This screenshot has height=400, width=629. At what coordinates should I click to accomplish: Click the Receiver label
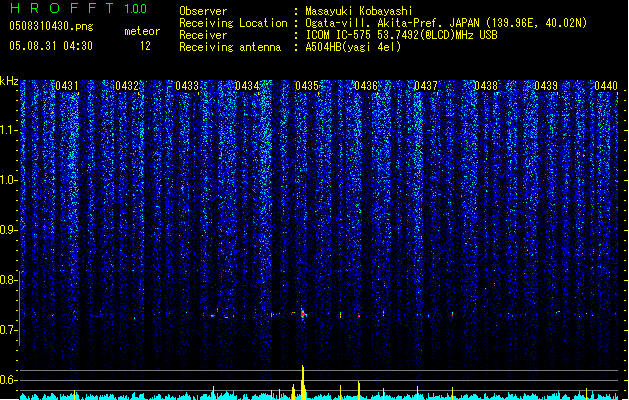click(x=203, y=35)
